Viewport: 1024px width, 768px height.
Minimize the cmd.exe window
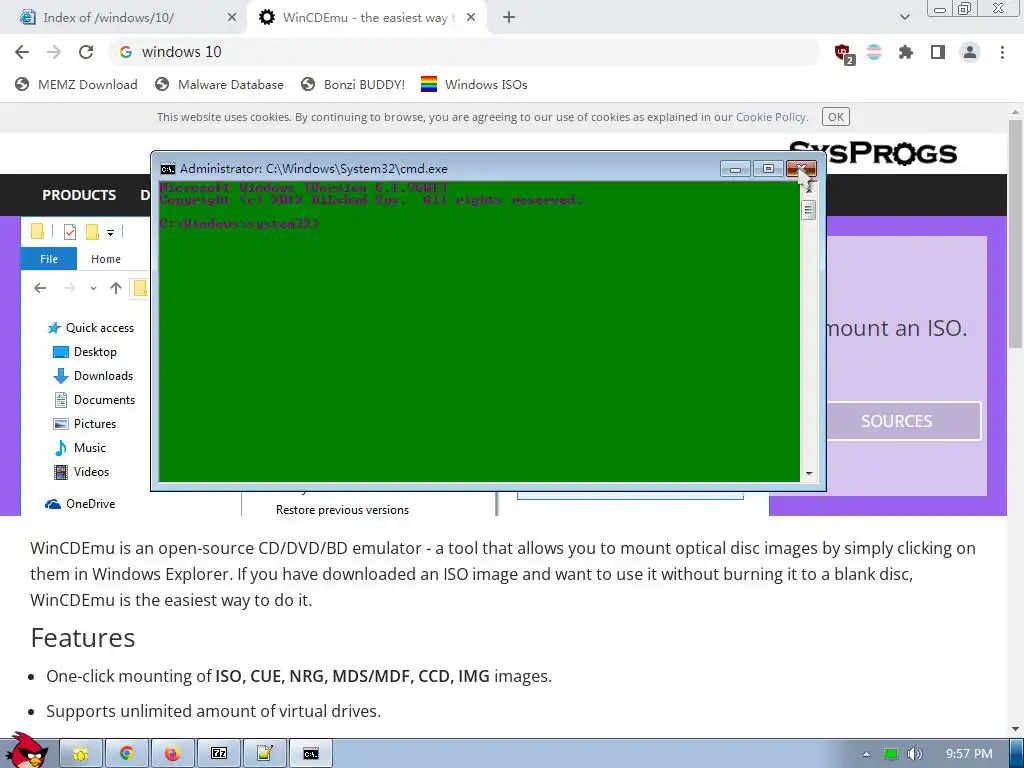[735, 169]
